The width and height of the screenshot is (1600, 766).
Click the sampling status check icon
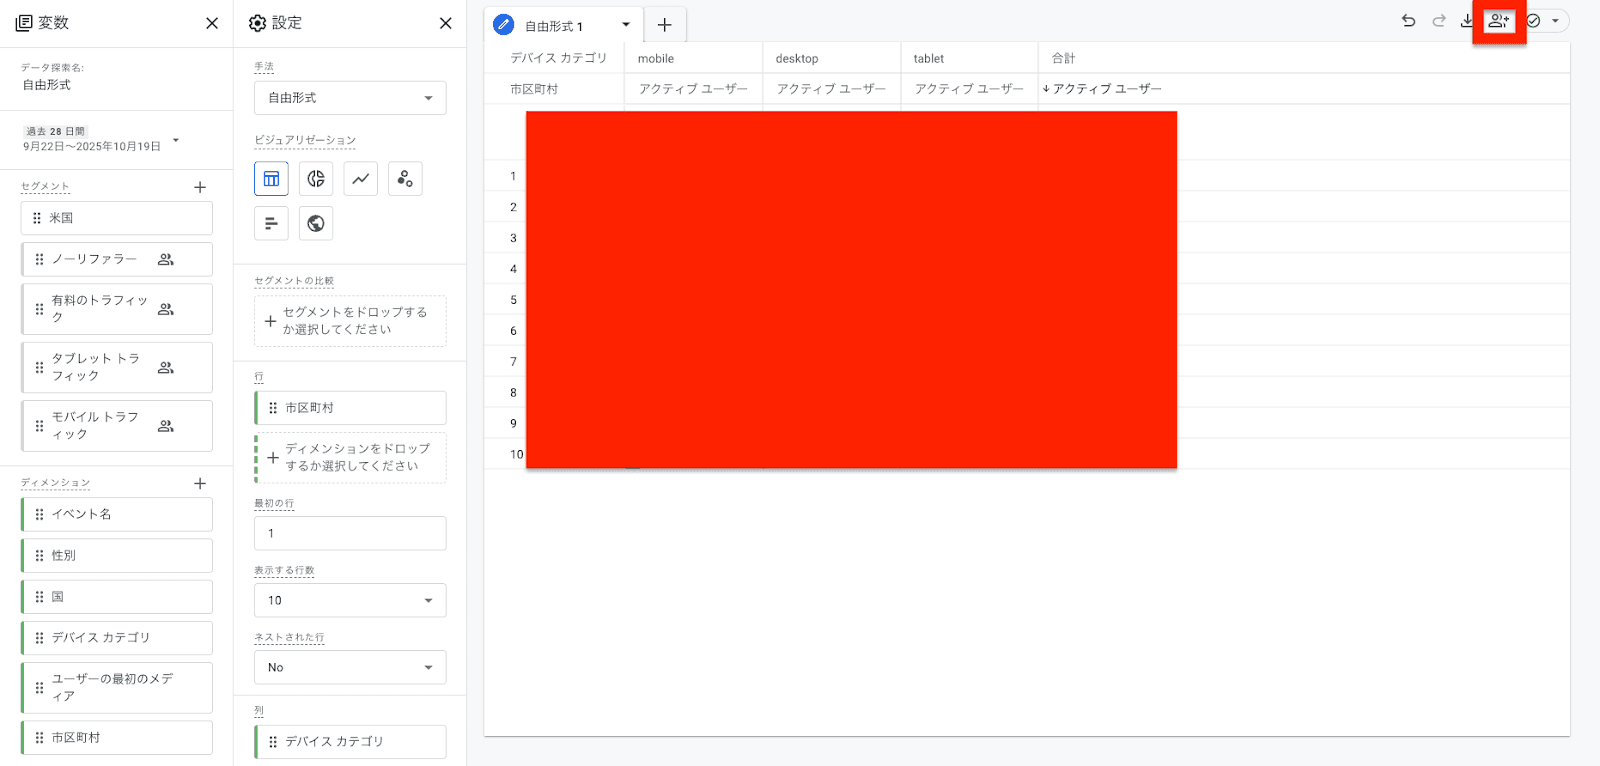(x=1533, y=21)
